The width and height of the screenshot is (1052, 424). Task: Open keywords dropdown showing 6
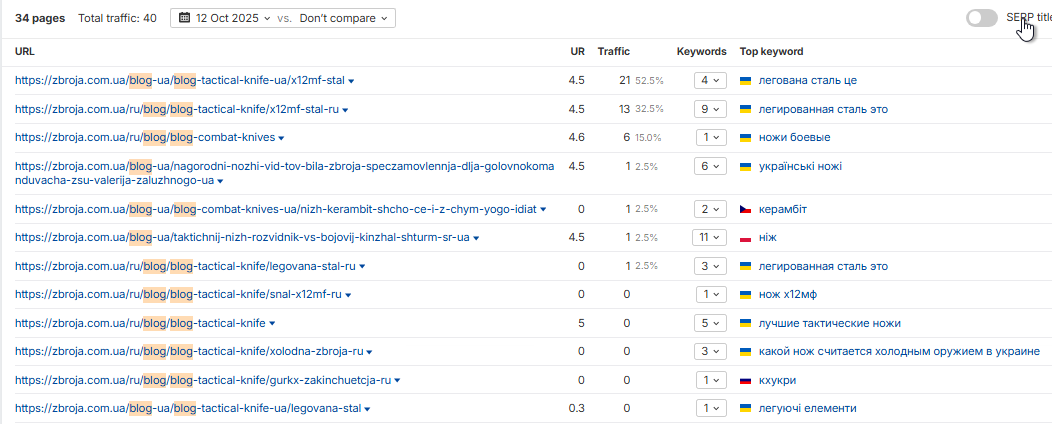click(710, 166)
